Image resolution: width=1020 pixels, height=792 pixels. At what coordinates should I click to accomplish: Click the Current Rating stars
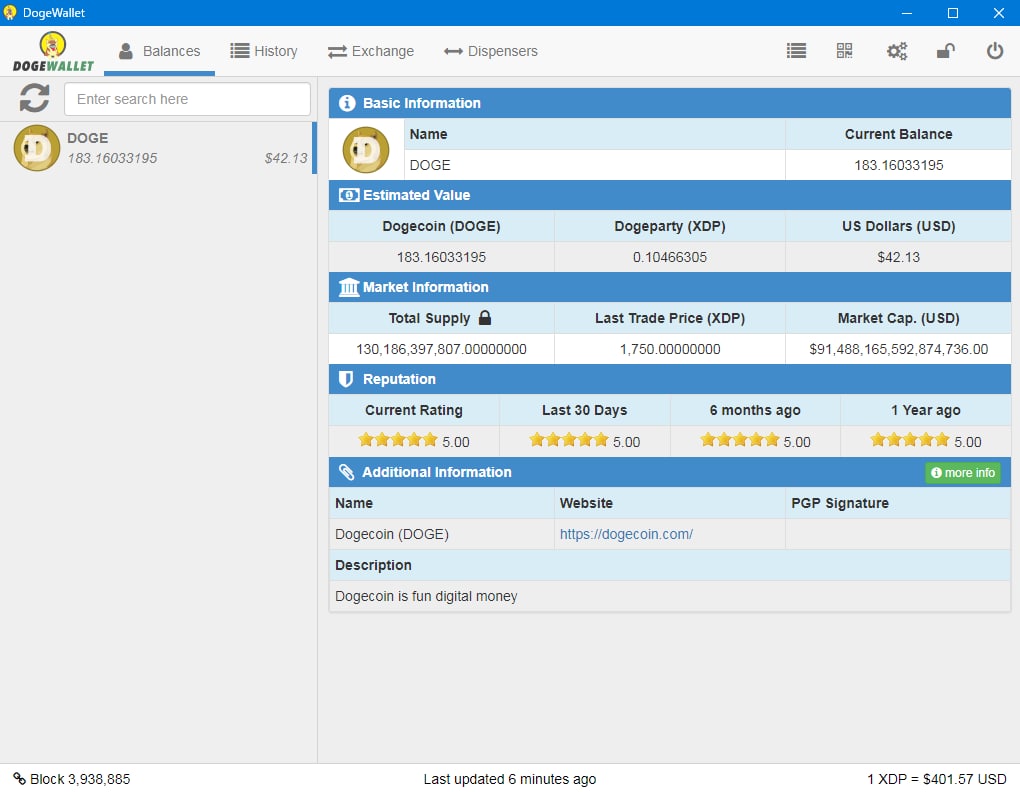(398, 440)
